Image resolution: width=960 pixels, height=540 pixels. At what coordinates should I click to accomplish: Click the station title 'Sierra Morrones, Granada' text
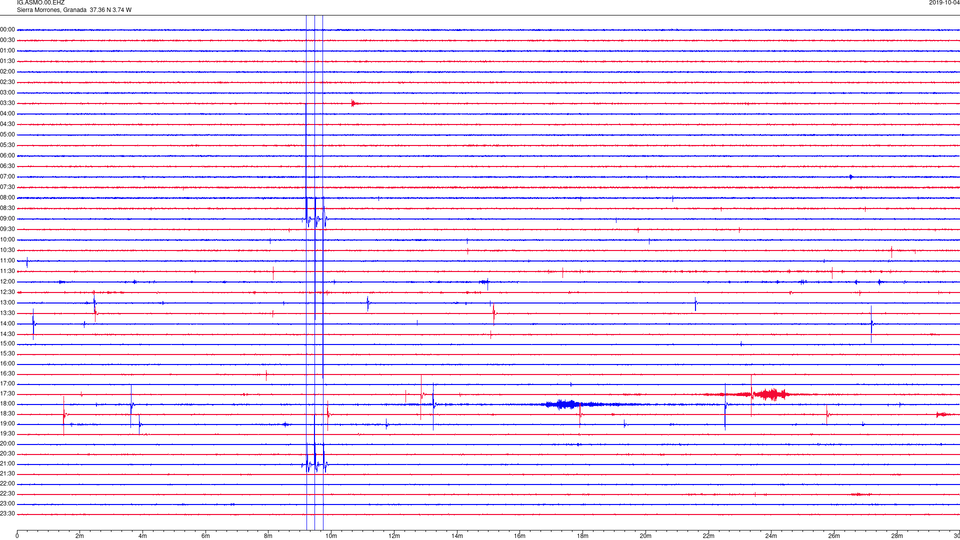coord(52,10)
